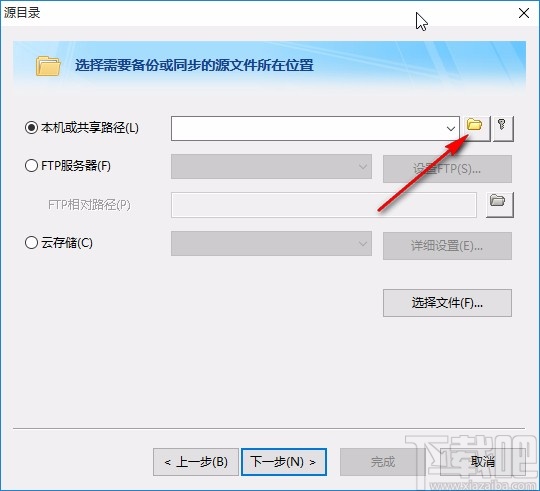Click 详细设置(E)... button
Screen dimensions: 540x491
pos(447,246)
